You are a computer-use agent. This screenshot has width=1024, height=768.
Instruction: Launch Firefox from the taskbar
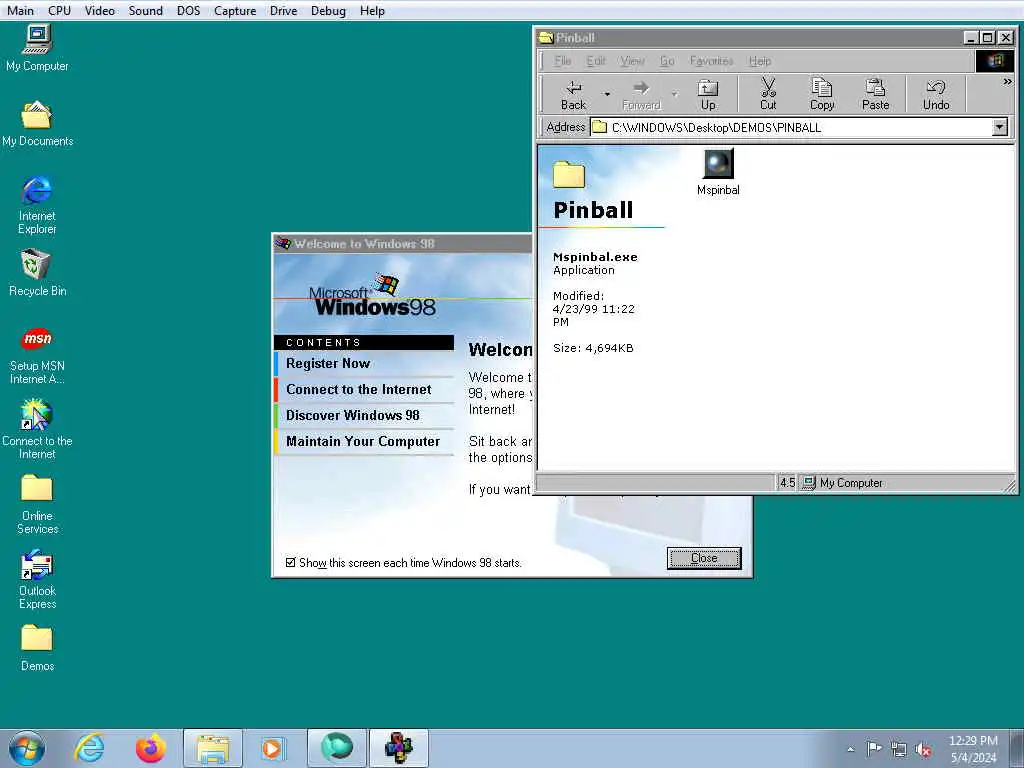coord(150,748)
